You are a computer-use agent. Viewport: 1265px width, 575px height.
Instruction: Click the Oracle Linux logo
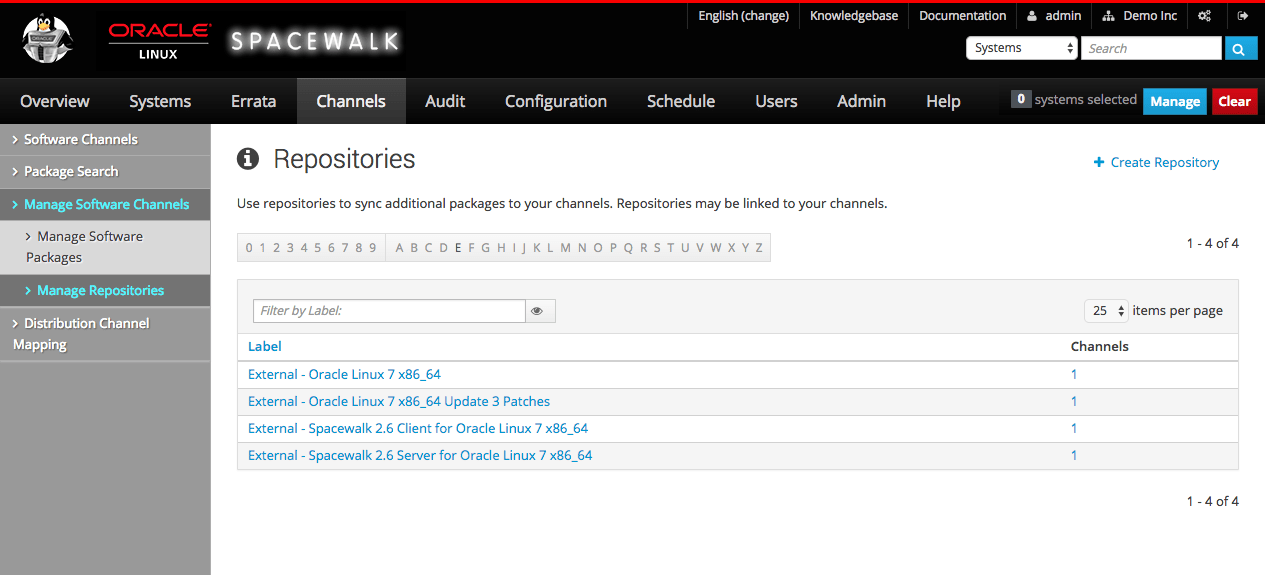coord(159,41)
